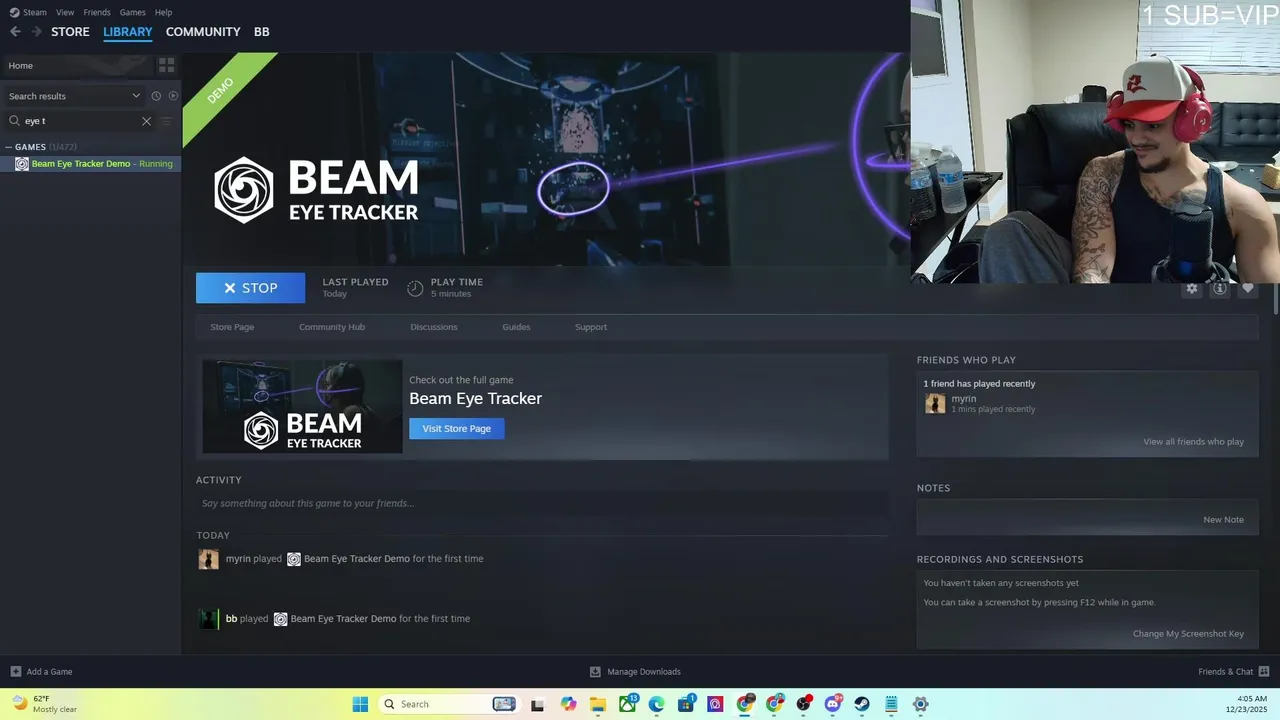Navigate forward with the right arrow
Image resolution: width=1280 pixels, height=720 pixels.
pyautogui.click(x=37, y=32)
